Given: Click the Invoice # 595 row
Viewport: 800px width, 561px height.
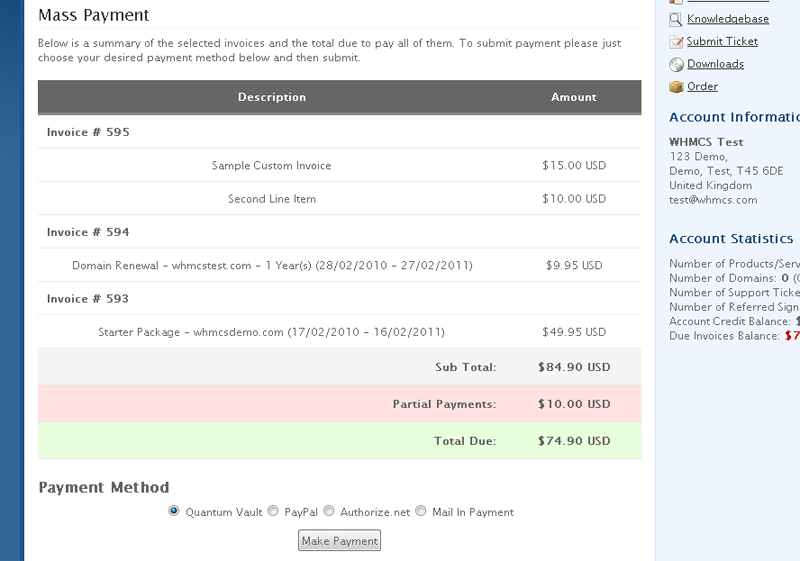Looking at the screenshot, I should pos(339,132).
